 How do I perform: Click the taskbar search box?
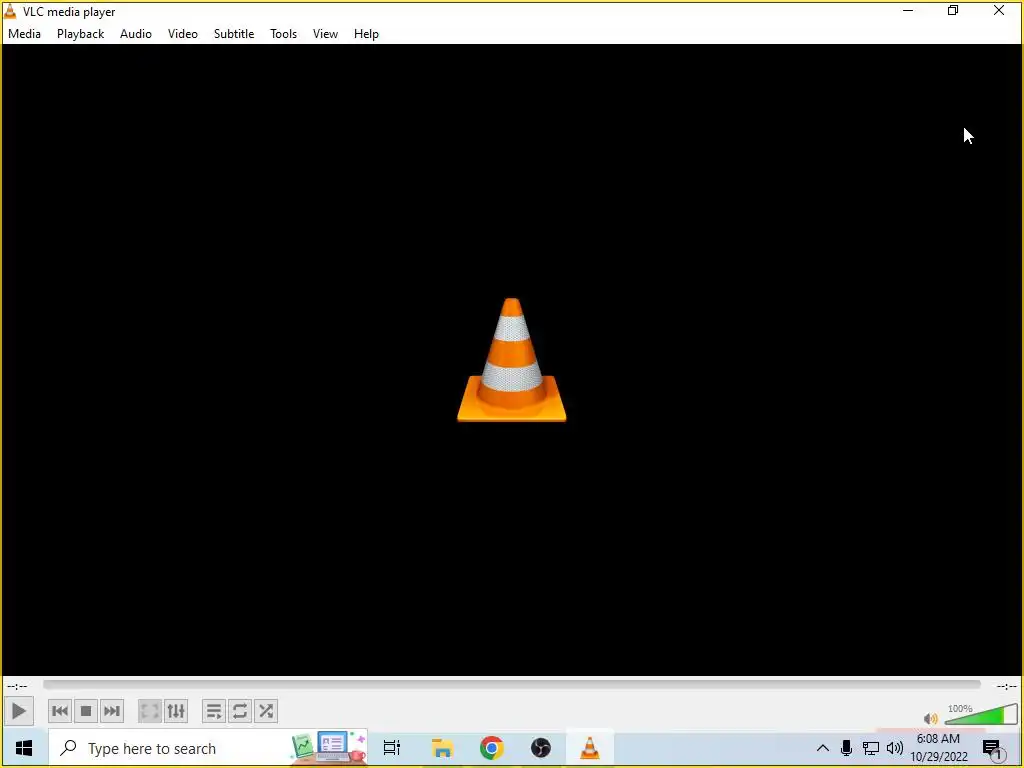(208, 748)
